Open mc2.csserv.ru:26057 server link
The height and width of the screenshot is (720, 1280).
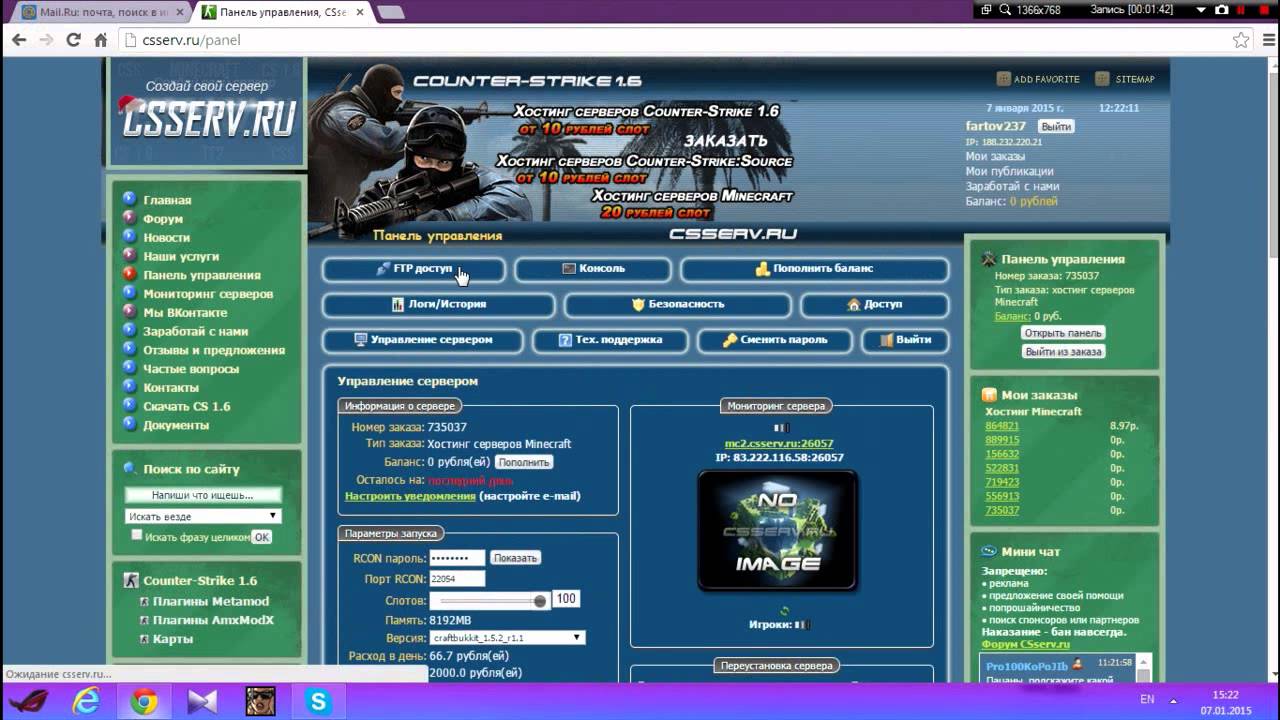coord(779,443)
